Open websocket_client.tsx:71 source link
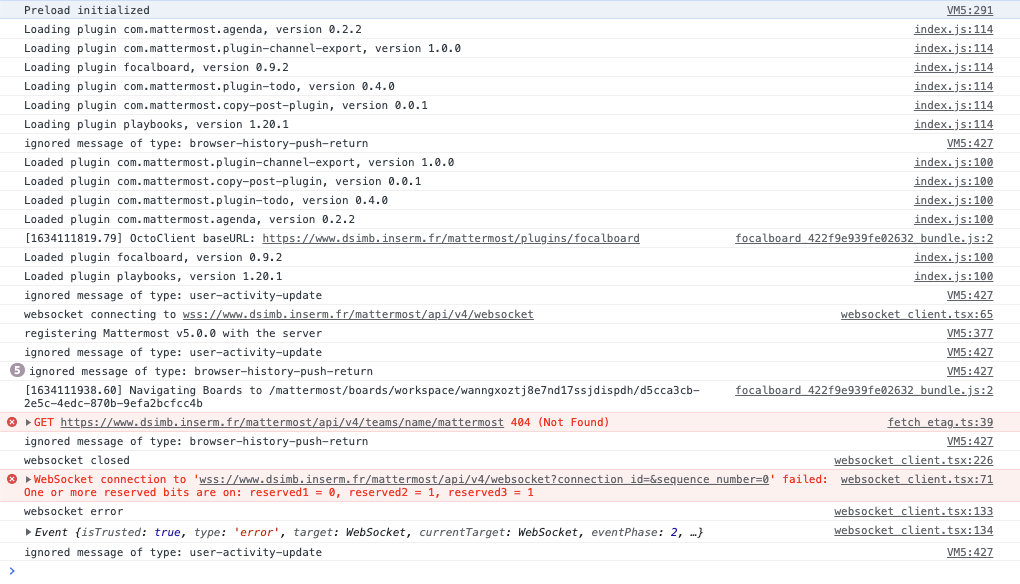 point(917,479)
